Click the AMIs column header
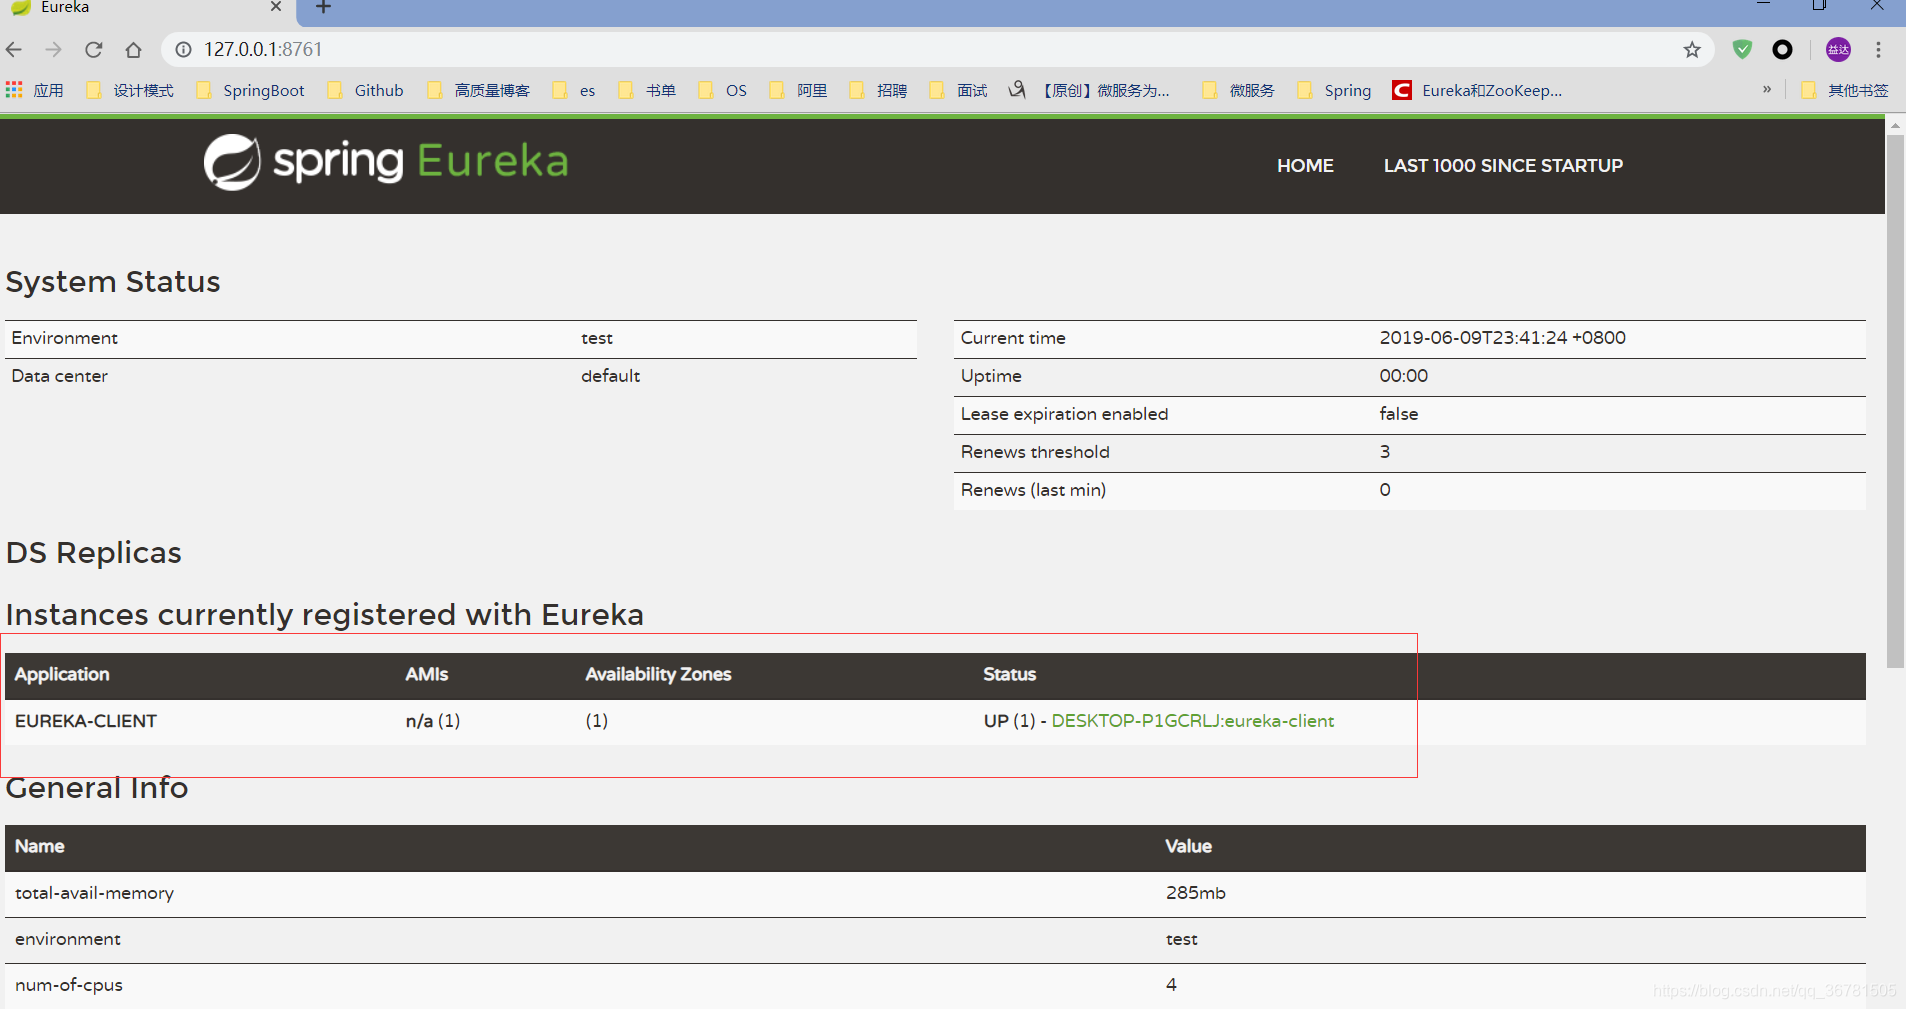Screen dimensions: 1906x1009 pyautogui.click(x=427, y=674)
